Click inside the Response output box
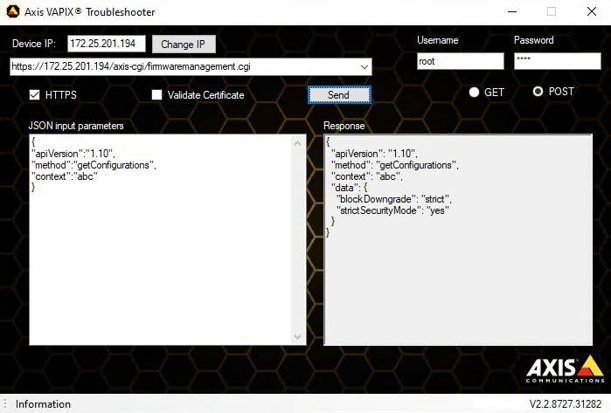This screenshot has width=611, height=413. coord(458,240)
